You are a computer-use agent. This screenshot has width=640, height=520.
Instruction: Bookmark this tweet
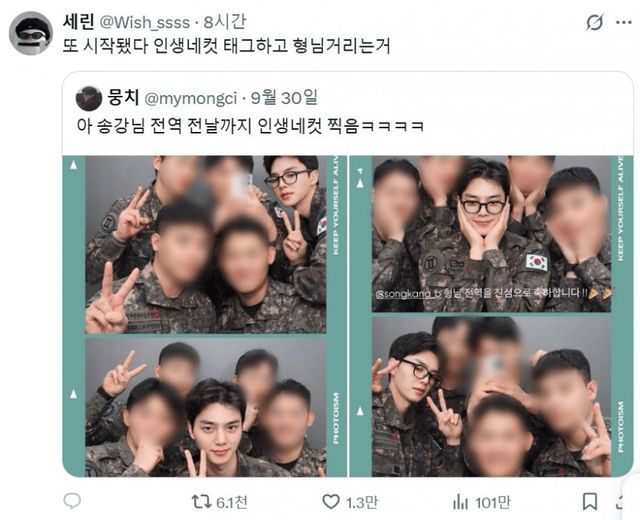pyautogui.click(x=589, y=502)
